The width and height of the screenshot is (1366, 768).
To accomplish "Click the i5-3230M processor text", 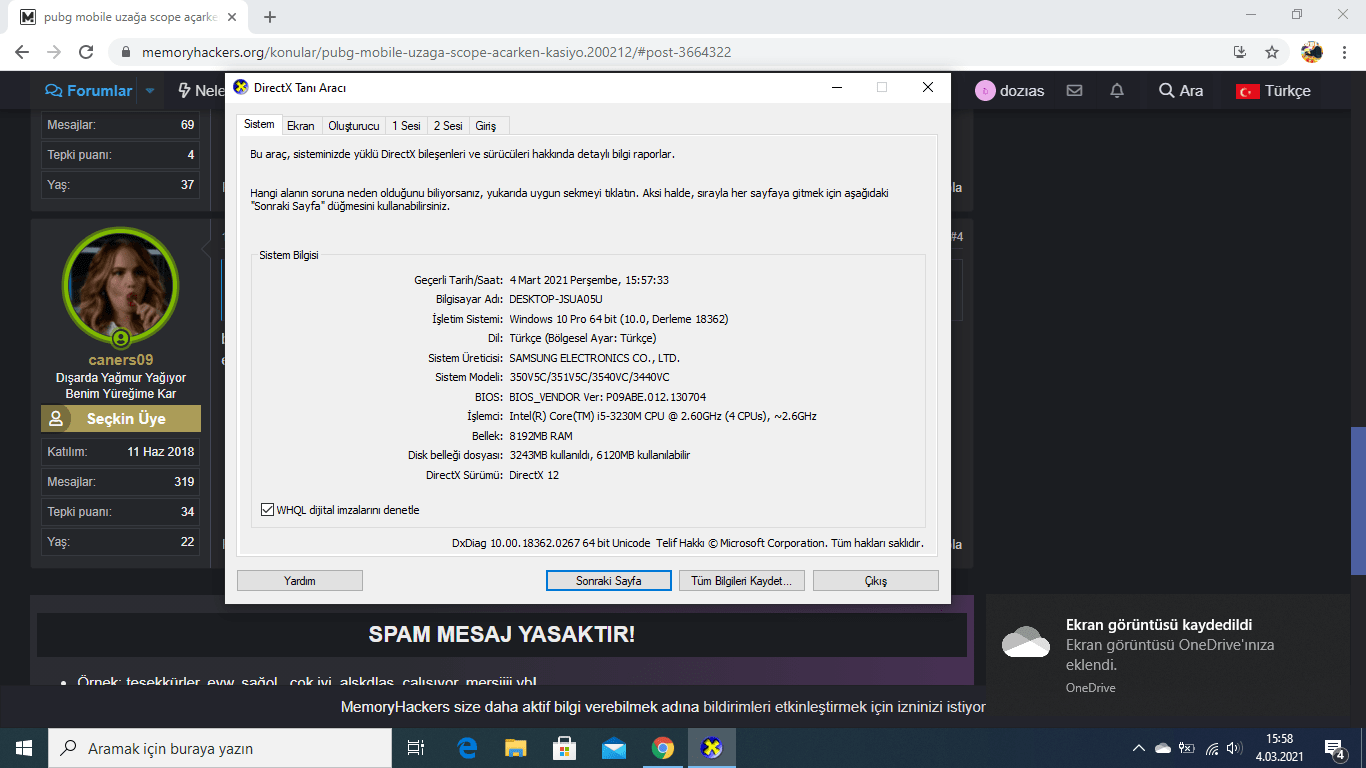I will 663,416.
